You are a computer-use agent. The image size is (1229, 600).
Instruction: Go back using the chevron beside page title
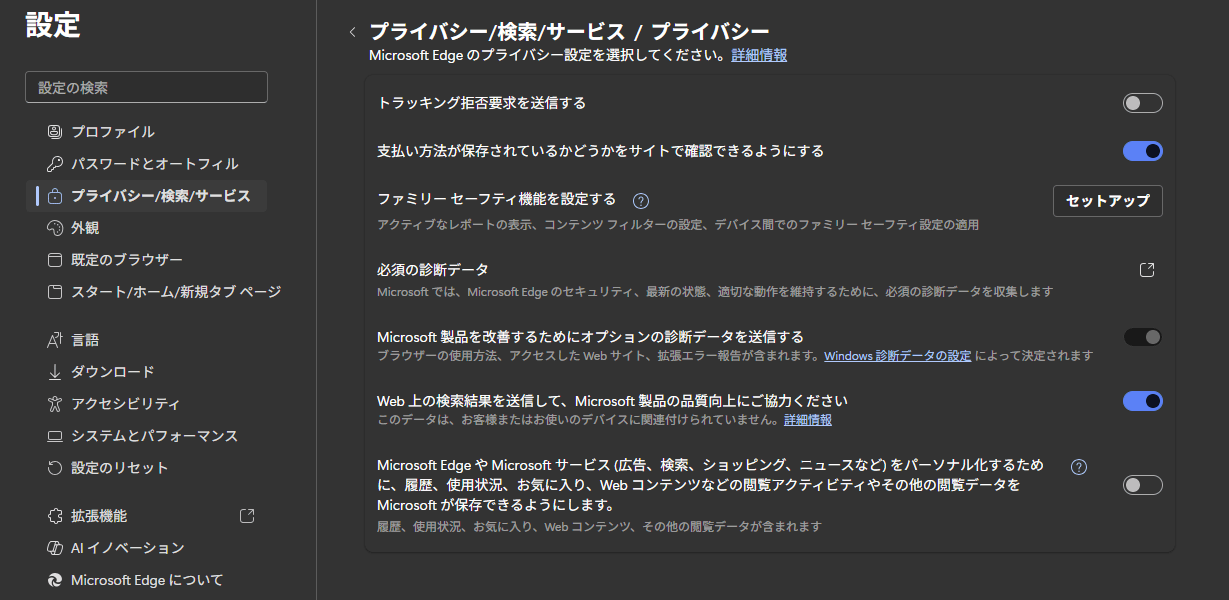(352, 32)
